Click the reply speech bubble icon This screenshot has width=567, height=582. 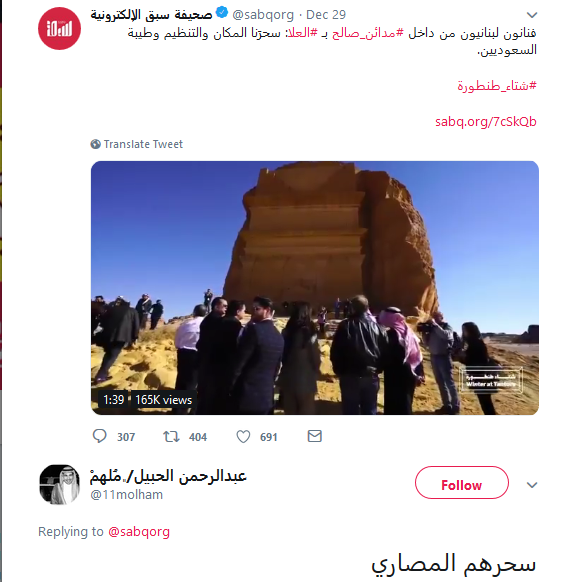[99, 436]
